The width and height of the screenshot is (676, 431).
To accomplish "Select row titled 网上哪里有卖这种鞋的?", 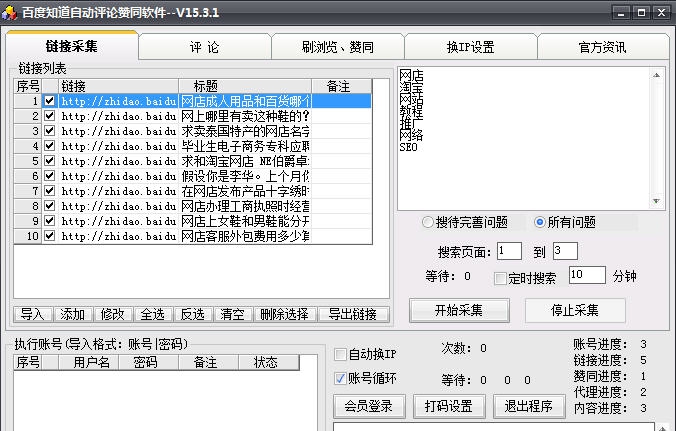I will tap(193, 116).
